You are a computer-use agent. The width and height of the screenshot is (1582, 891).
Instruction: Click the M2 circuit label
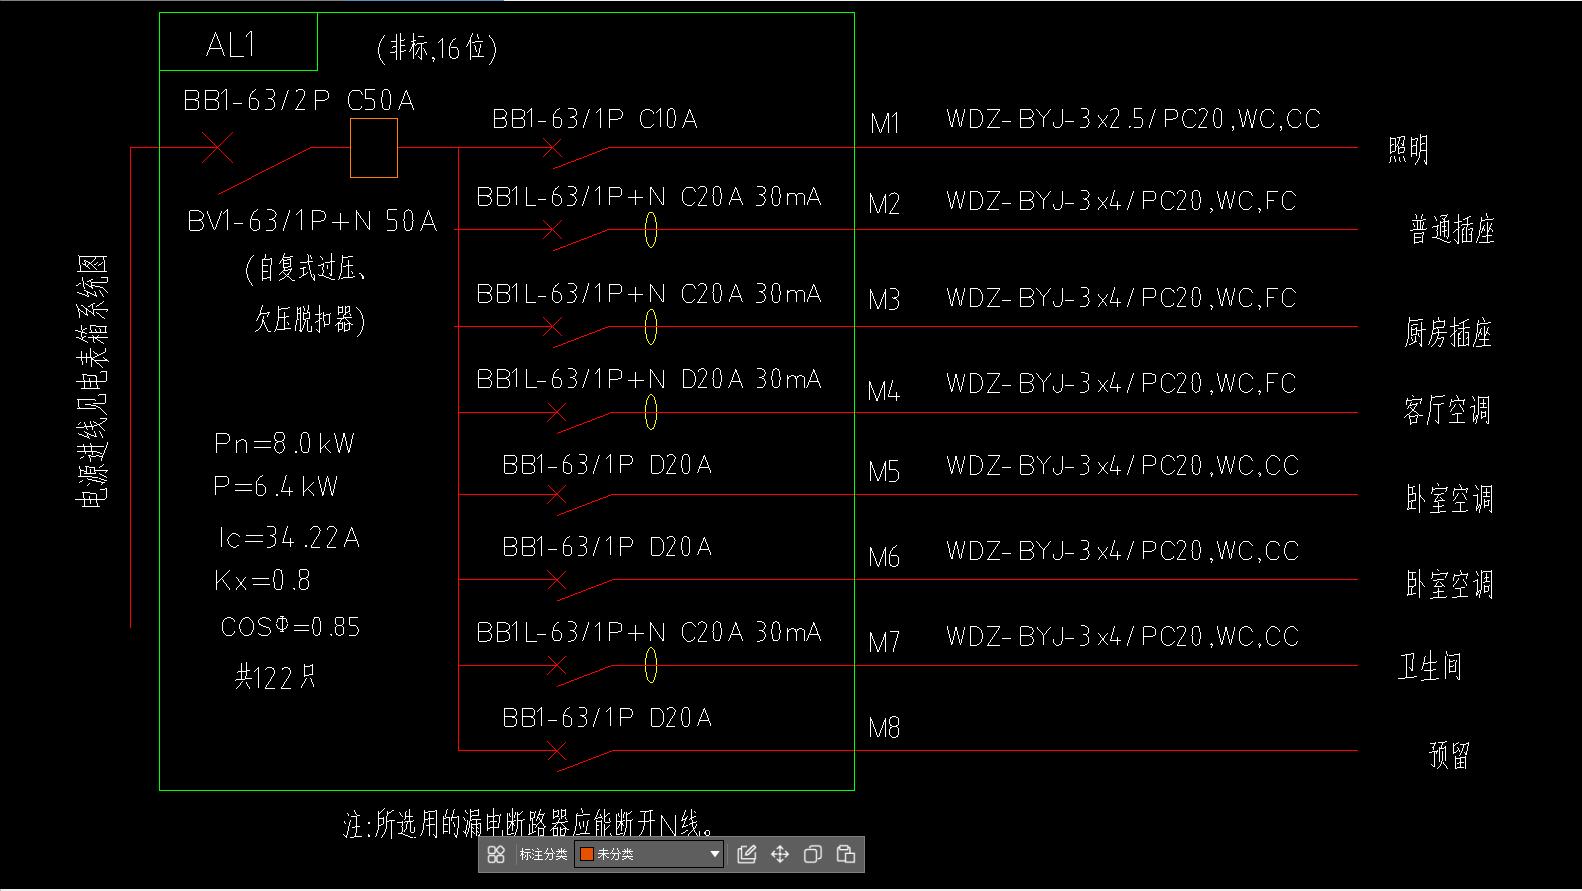point(885,204)
